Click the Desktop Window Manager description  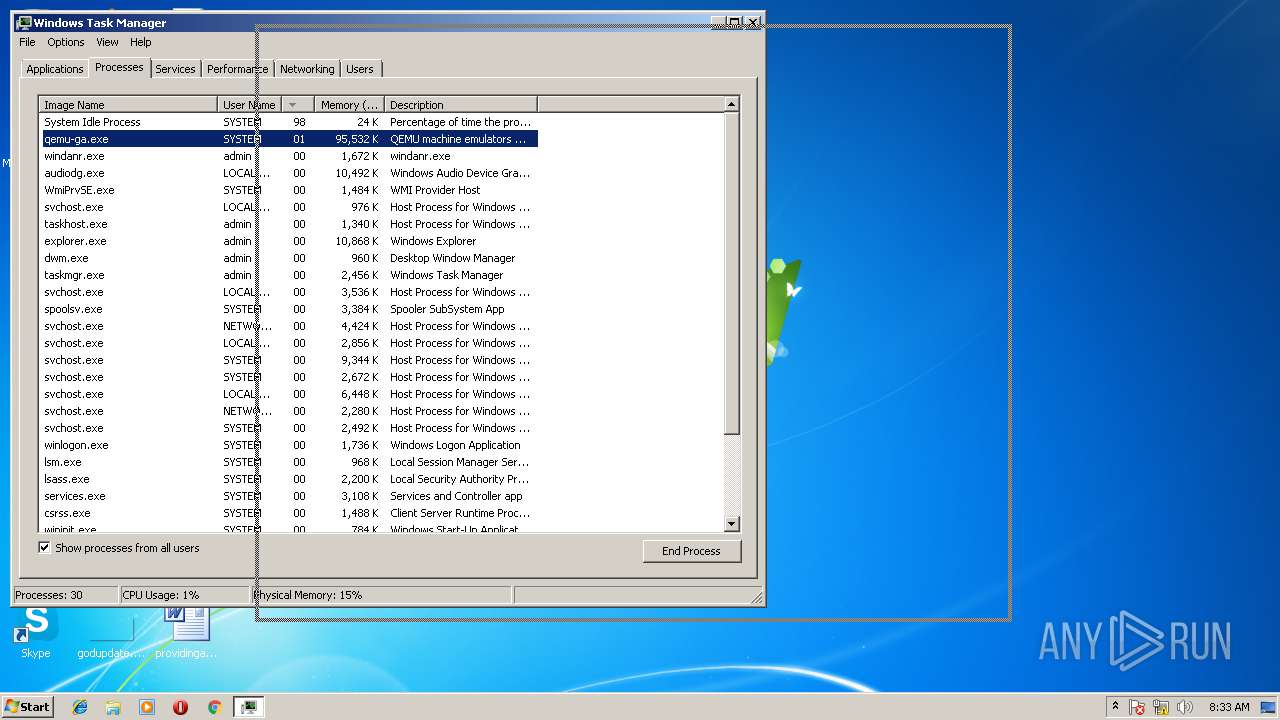[452, 258]
